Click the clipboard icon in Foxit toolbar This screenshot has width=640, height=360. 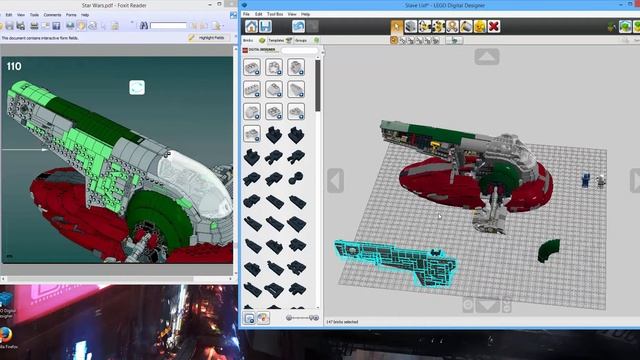point(115,26)
